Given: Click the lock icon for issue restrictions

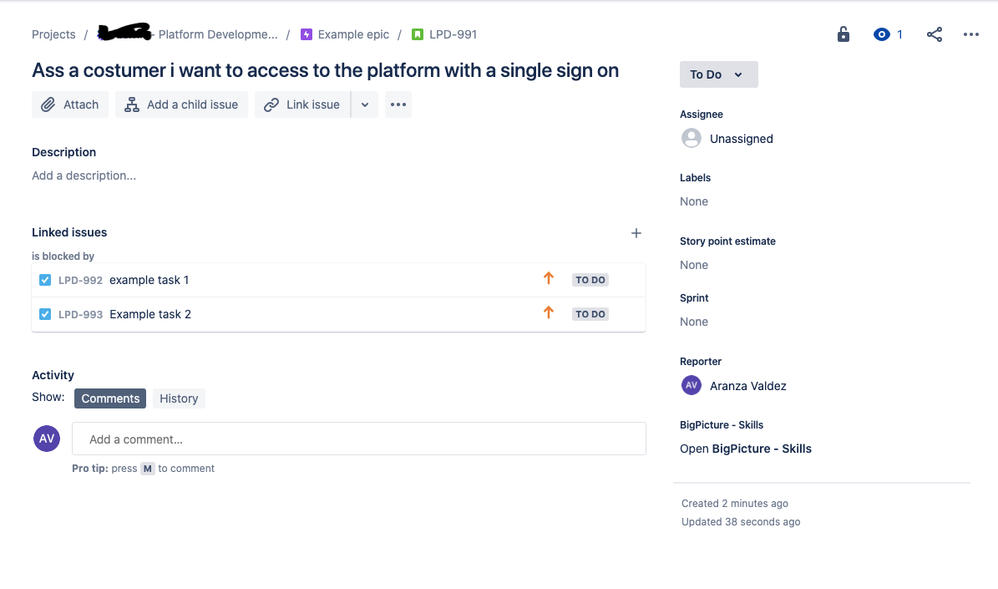Looking at the screenshot, I should point(843,34).
